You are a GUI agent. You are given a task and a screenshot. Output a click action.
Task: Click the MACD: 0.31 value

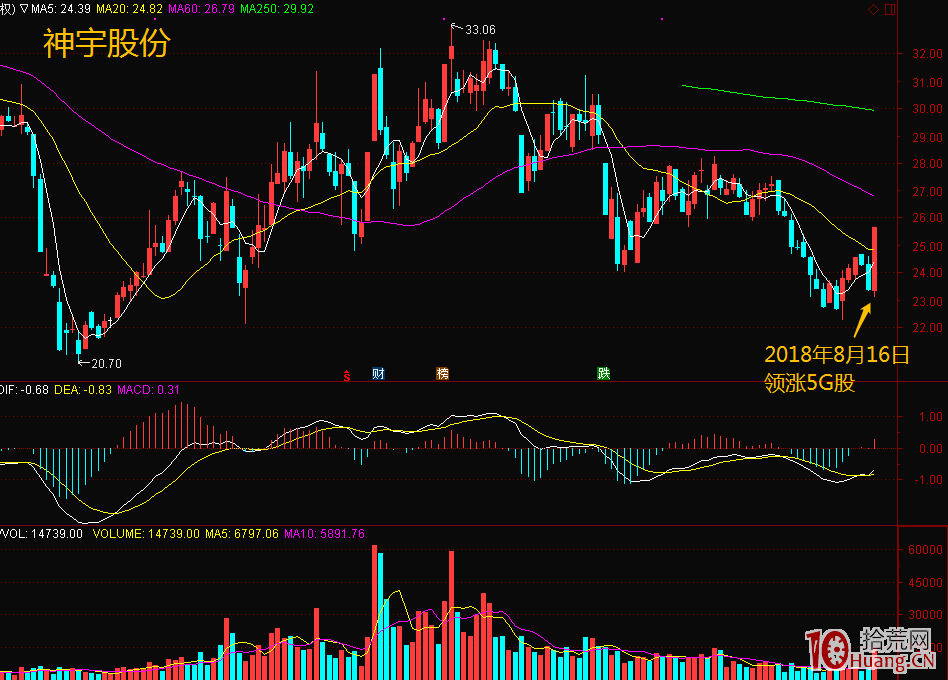[x=148, y=390]
